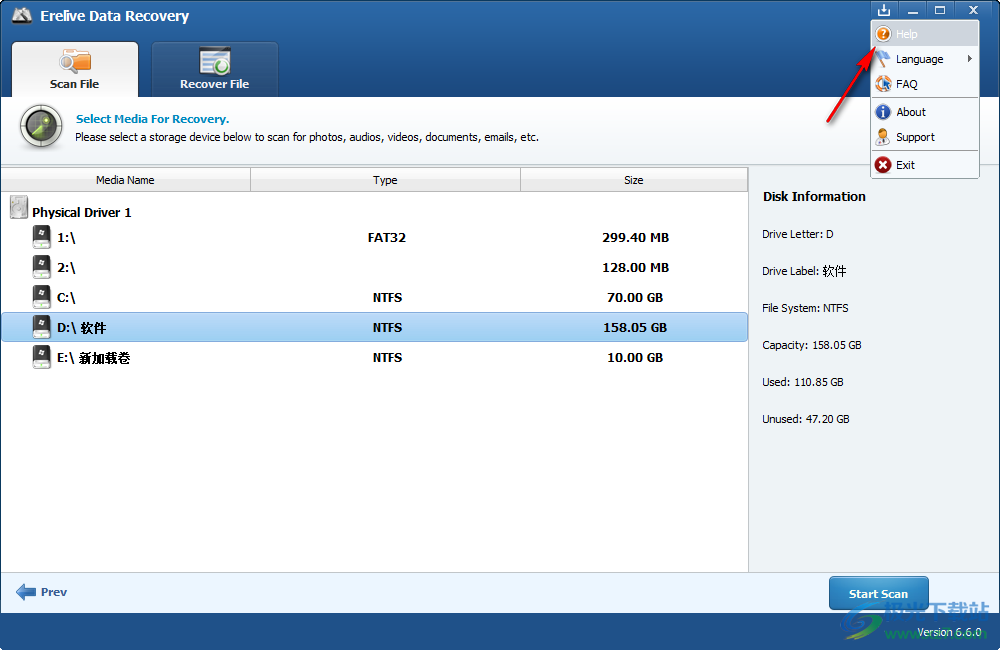The image size is (1000, 650).
Task: Click the drive icon beside 1:\
Action: pyautogui.click(x=41, y=237)
